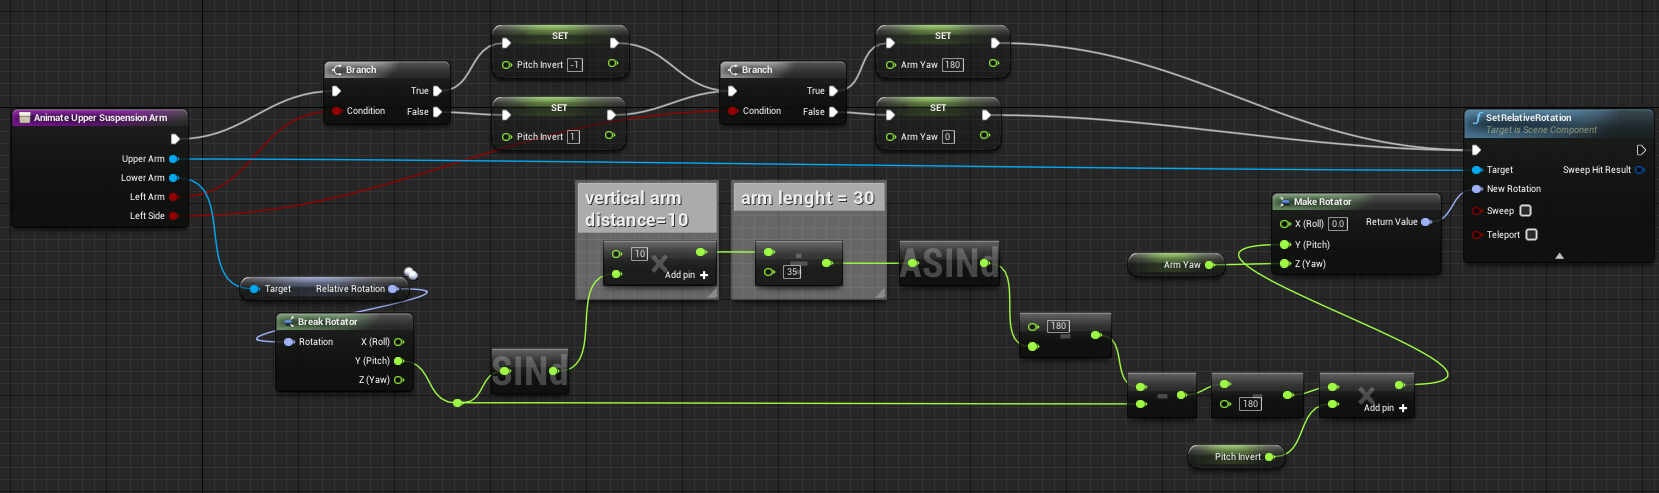This screenshot has width=1659, height=493.
Task: Click the Arm Yaw variable getter's output pin
Action: click(x=1209, y=265)
